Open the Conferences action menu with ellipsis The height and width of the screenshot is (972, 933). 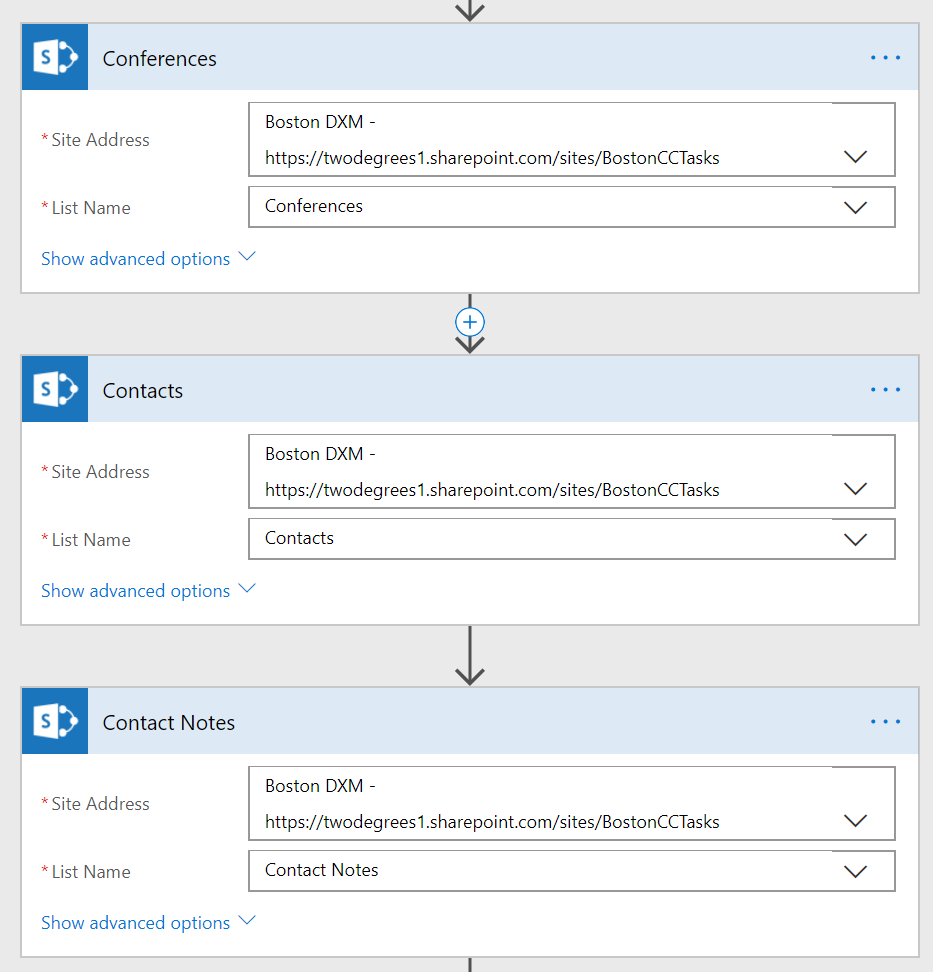(x=885, y=57)
